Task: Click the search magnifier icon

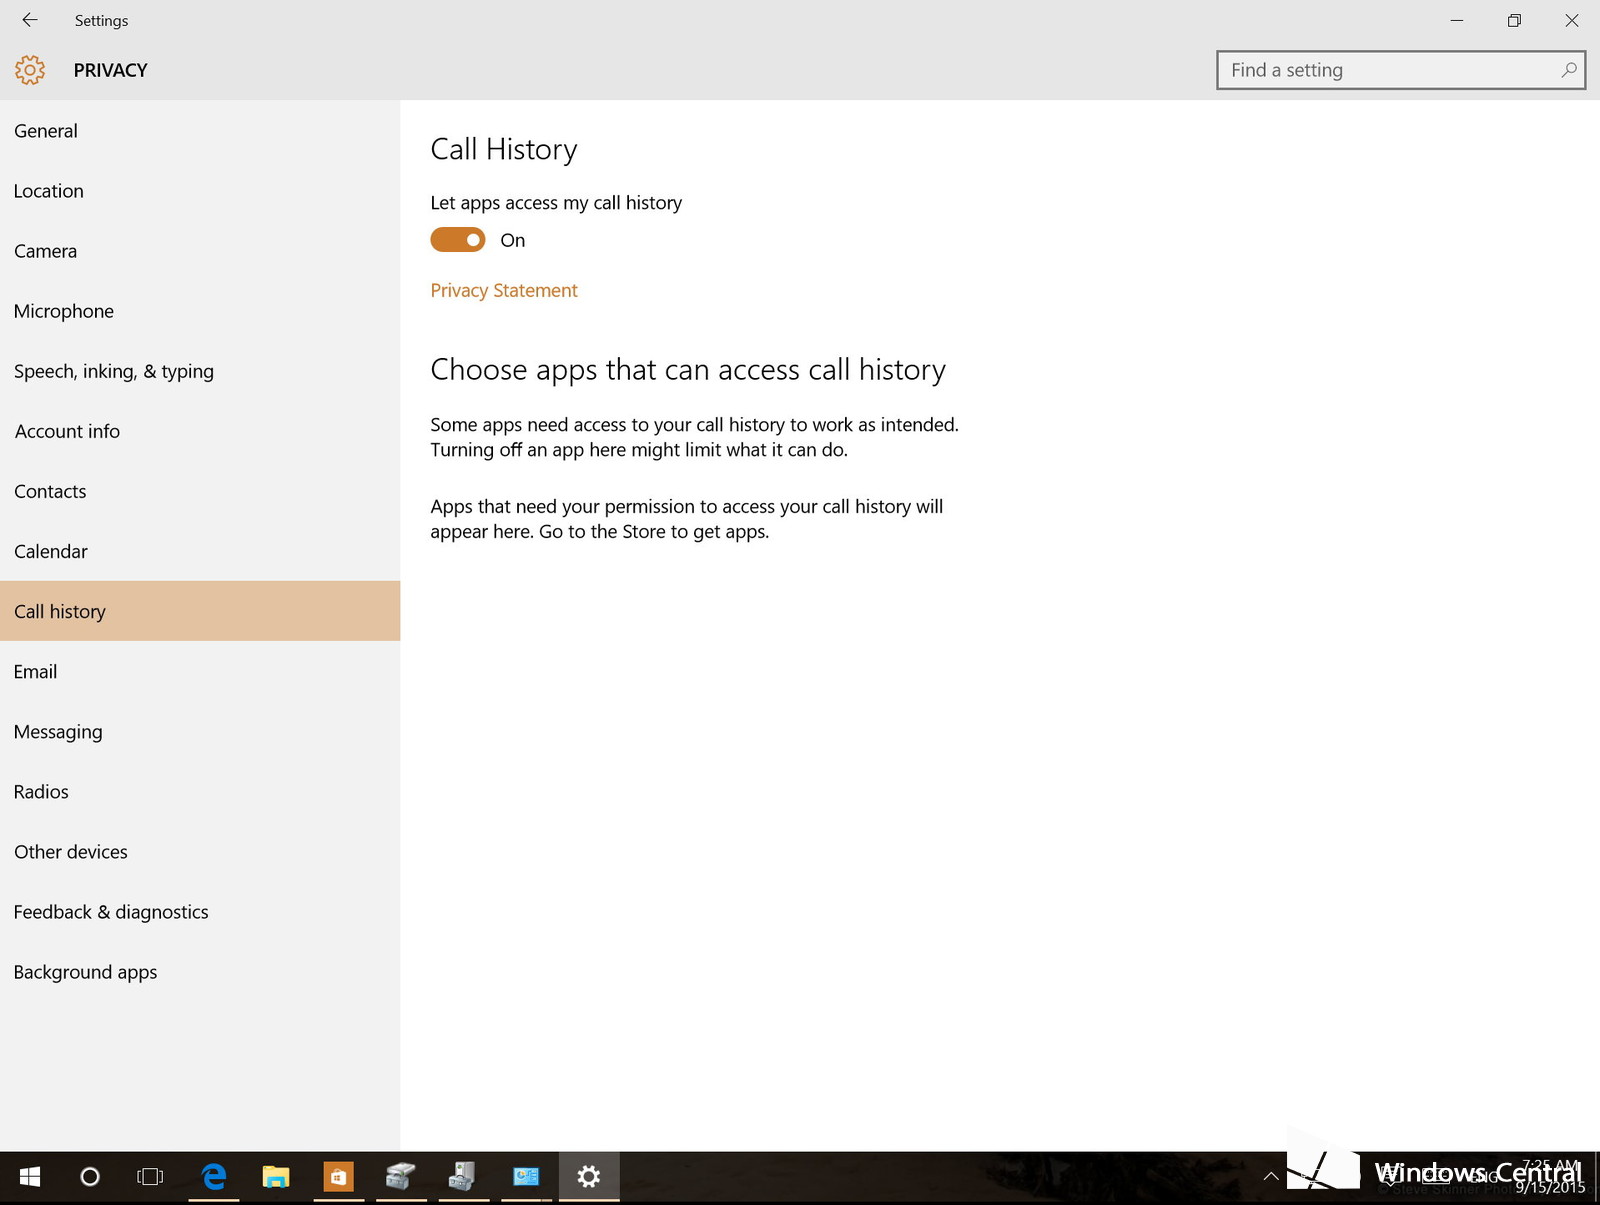Action: point(1568,70)
